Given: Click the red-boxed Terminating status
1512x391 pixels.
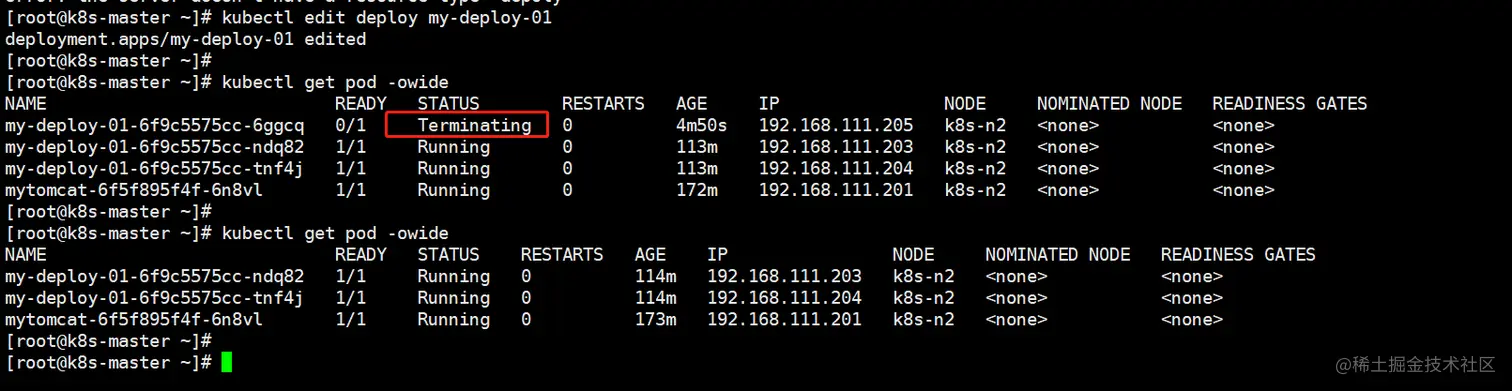Looking at the screenshot, I should [x=474, y=125].
